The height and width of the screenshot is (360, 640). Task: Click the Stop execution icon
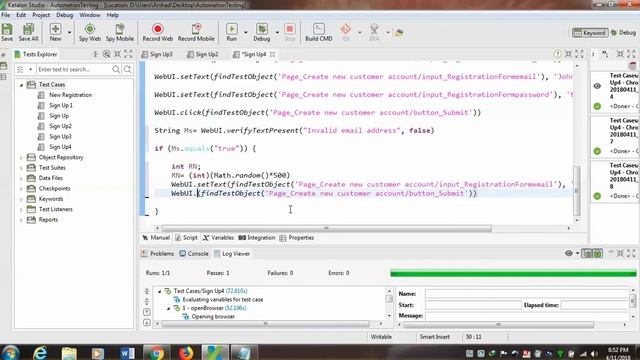click(x=290, y=32)
